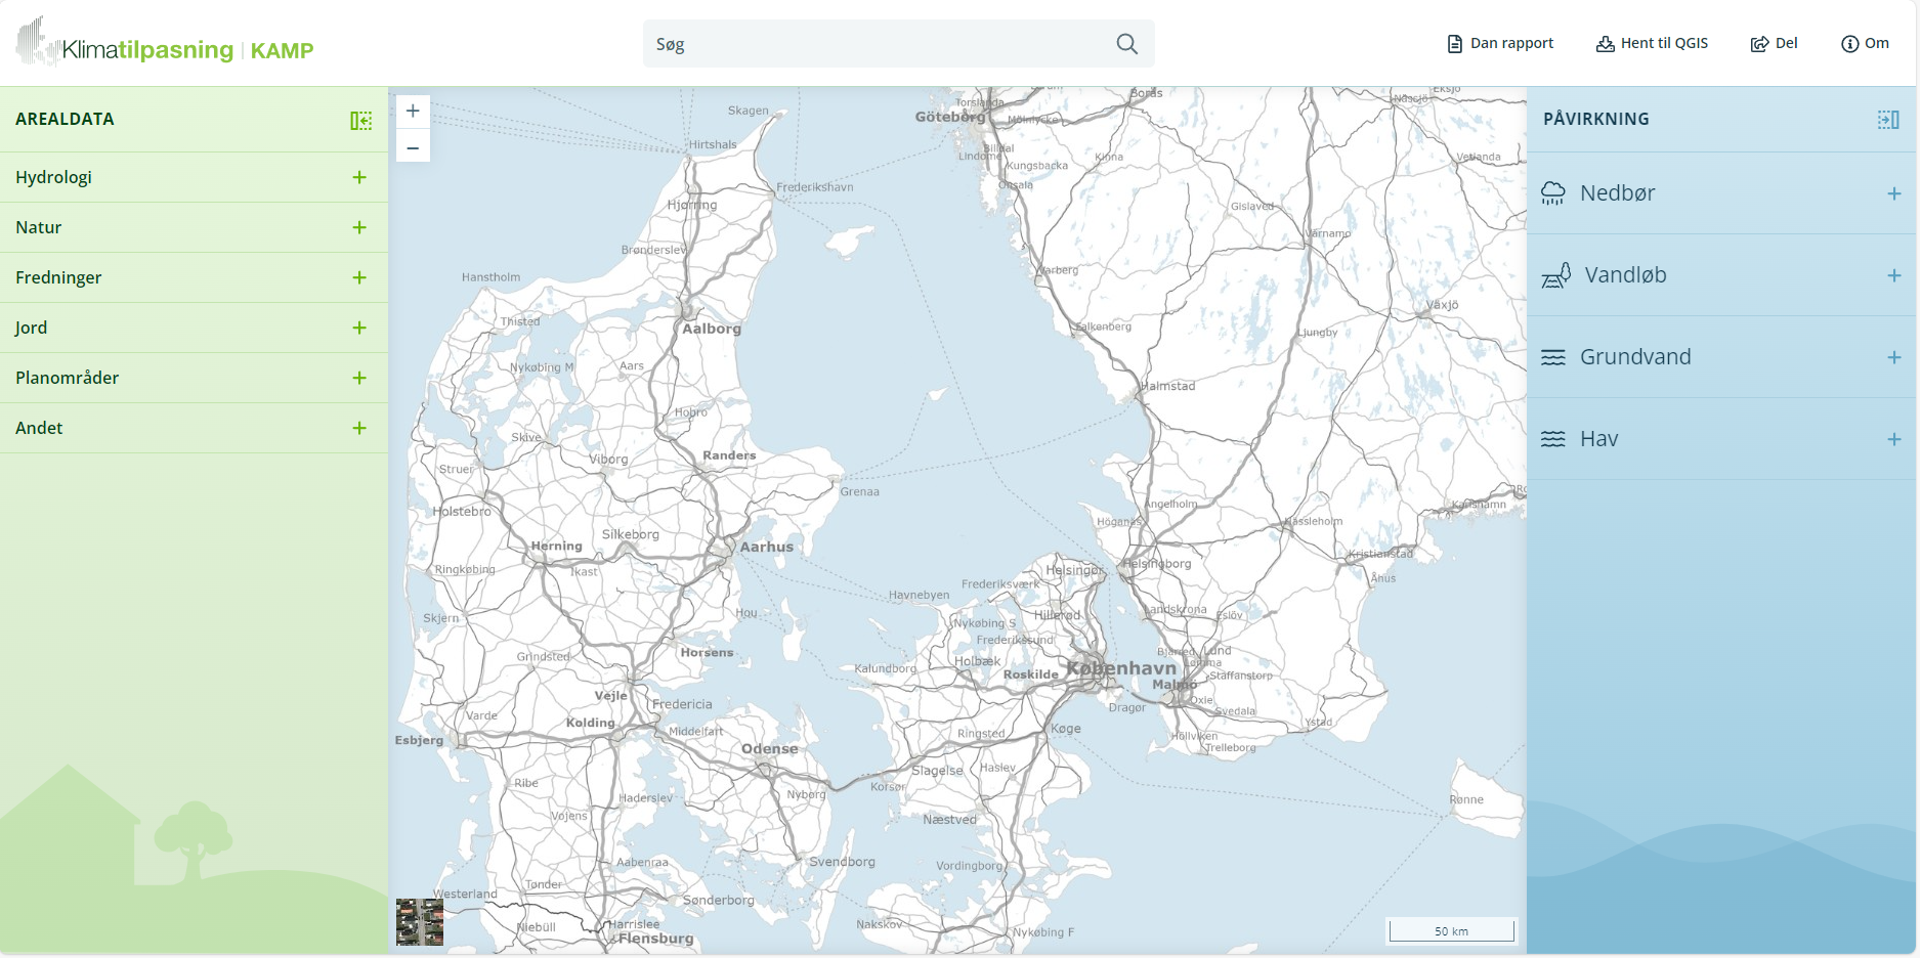Collapse the PÅVIRKNING panel
This screenshot has width=1920, height=958.
coord(1889,119)
